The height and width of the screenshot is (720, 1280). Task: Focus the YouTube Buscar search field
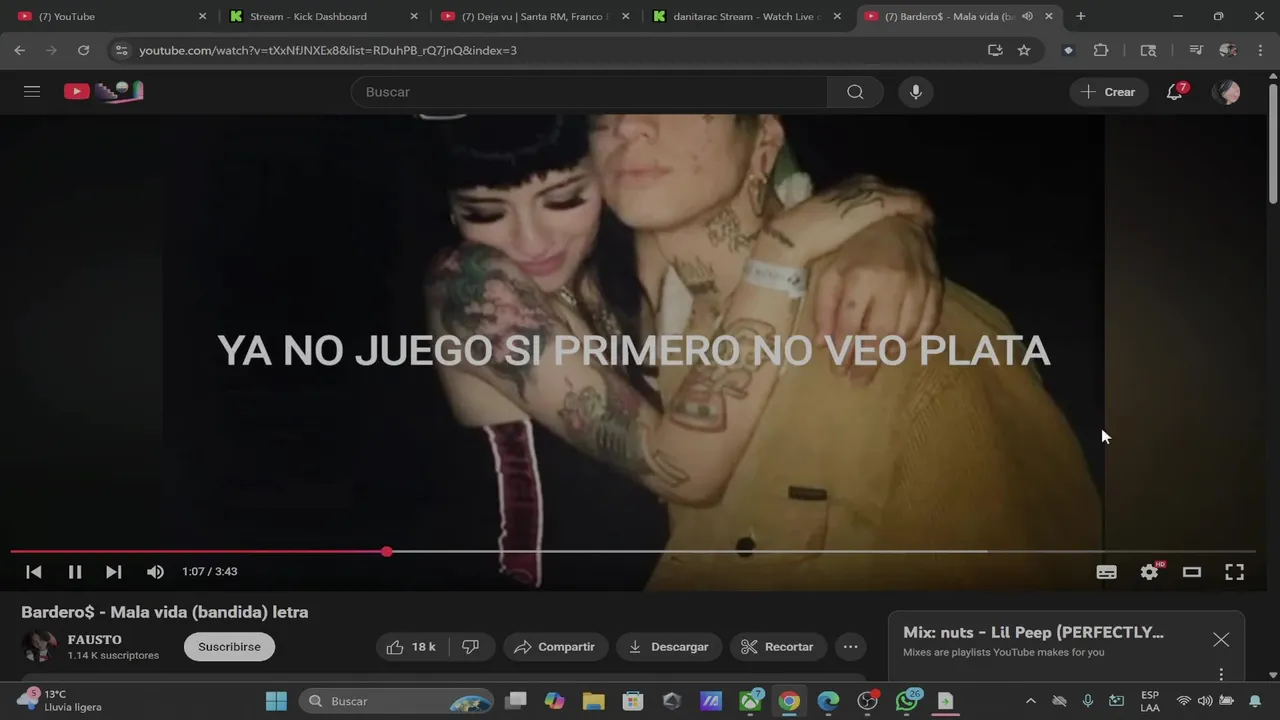(x=589, y=92)
